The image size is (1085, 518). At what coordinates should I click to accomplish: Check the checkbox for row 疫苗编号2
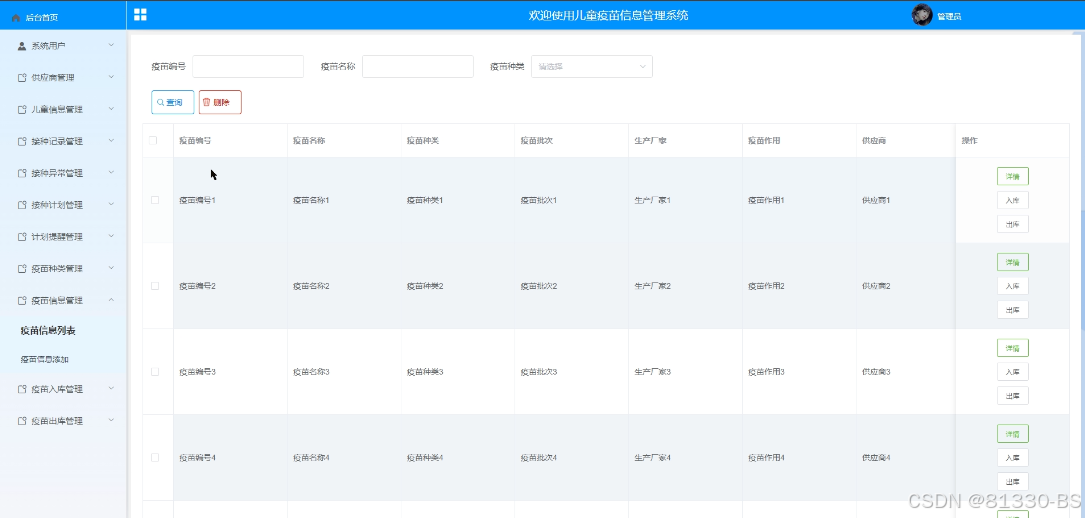tap(155, 286)
